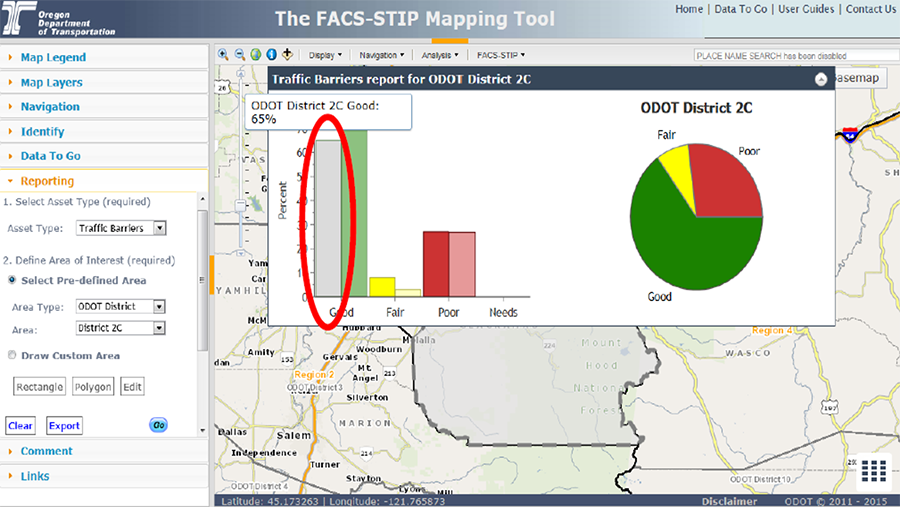The height and width of the screenshot is (507, 900).
Task: Choose Draw Custom Area radio button
Action: pos(11,355)
